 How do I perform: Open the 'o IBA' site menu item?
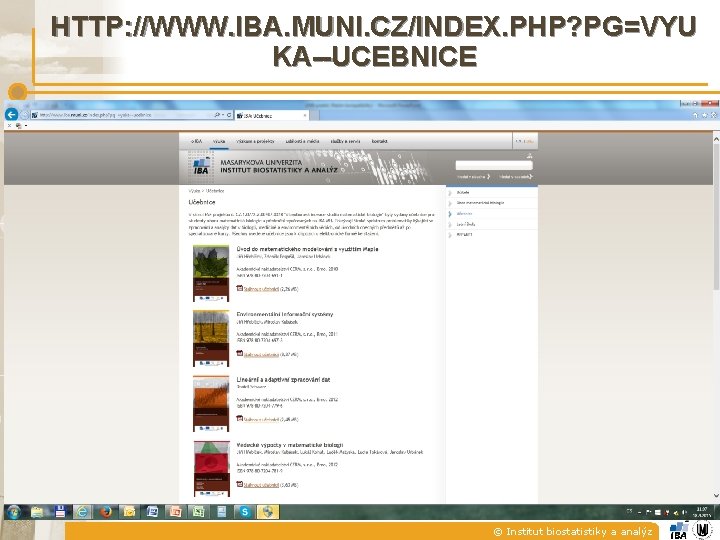[x=196, y=141]
